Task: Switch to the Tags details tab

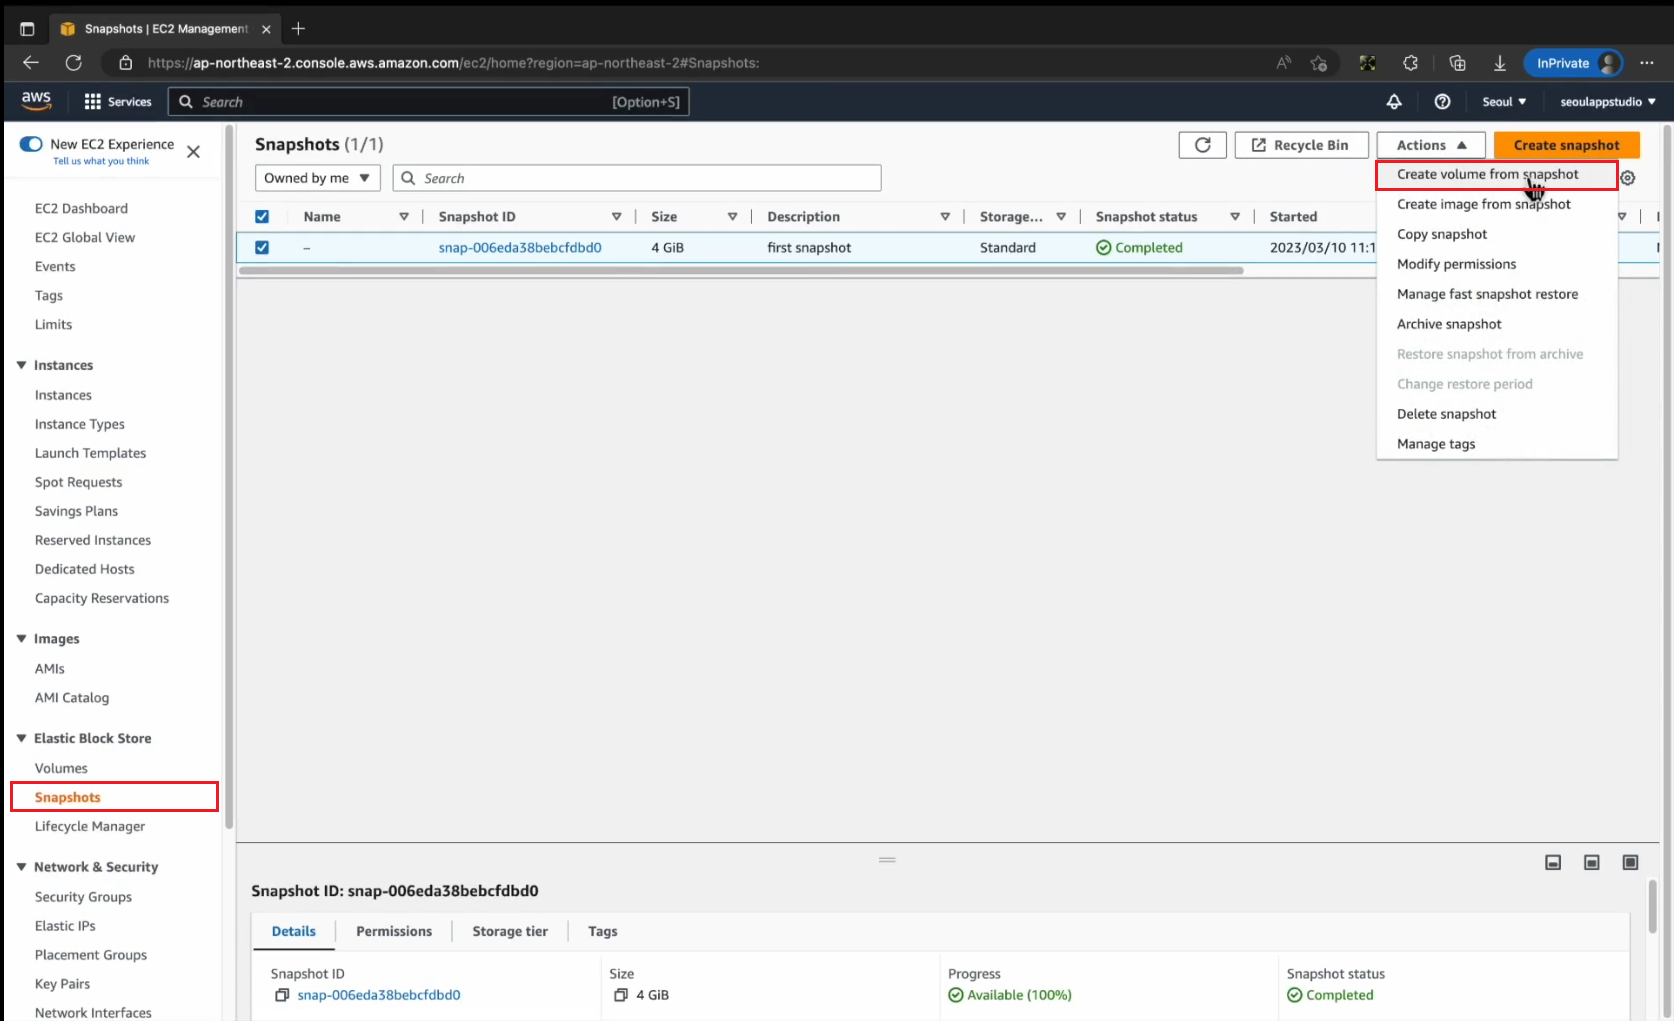Action: [x=602, y=931]
